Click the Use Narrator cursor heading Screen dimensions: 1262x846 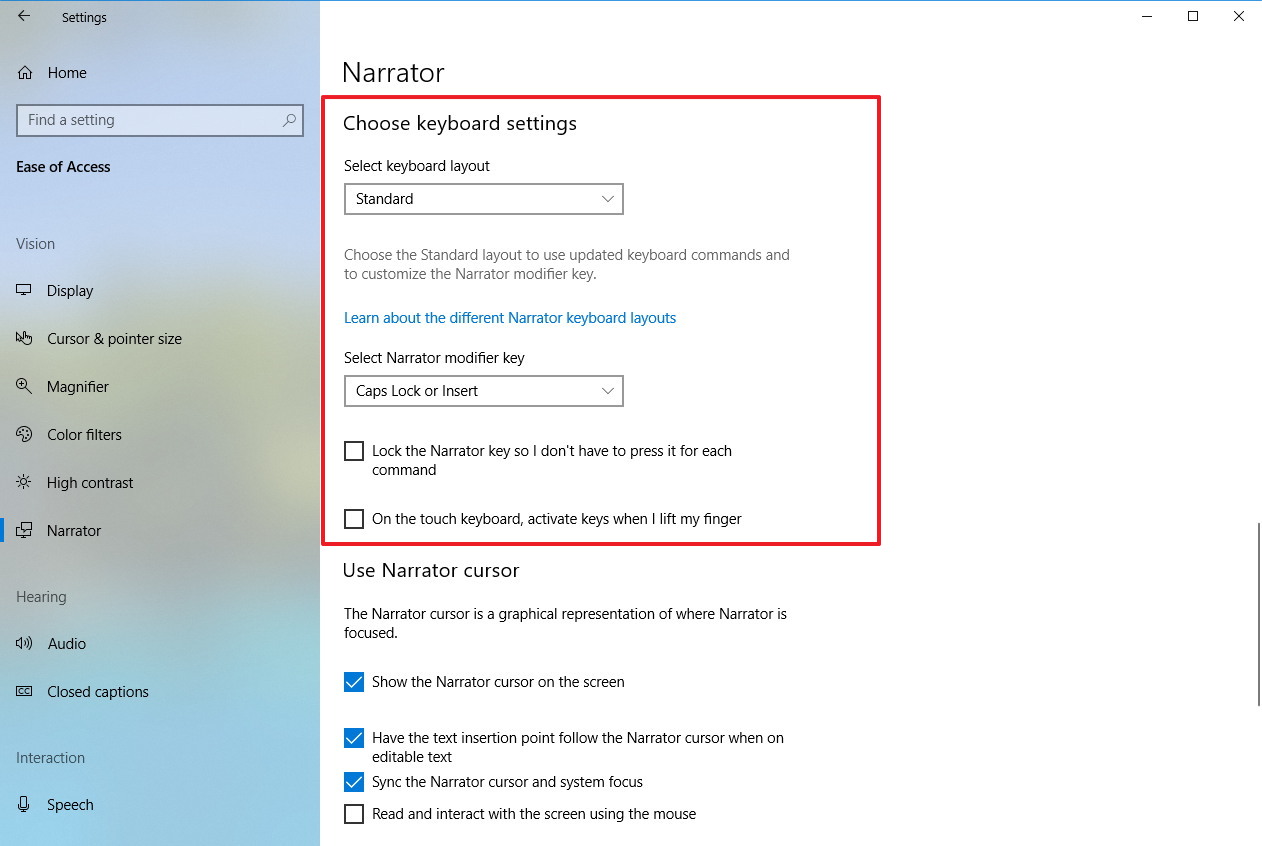point(431,571)
